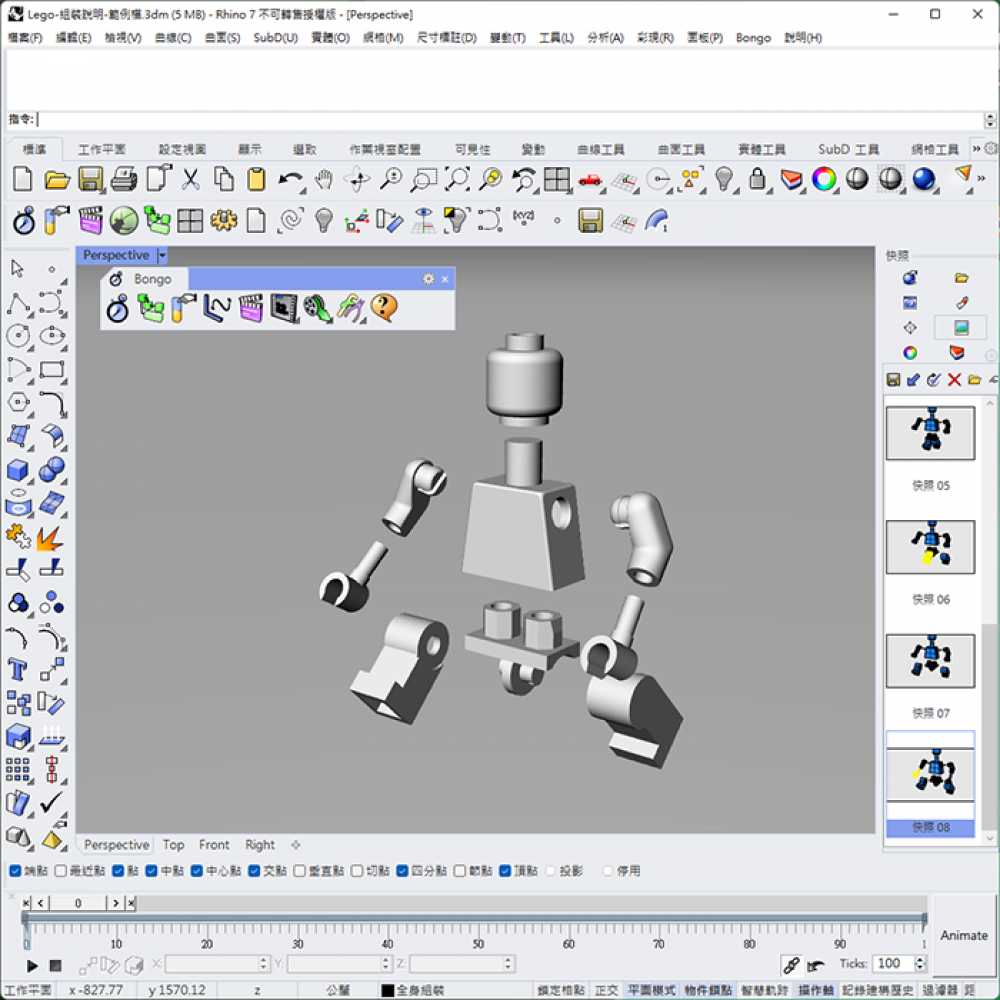Viewport: 1000px width, 1000px height.
Task: Click the red car icon in toolbar
Action: (590, 180)
